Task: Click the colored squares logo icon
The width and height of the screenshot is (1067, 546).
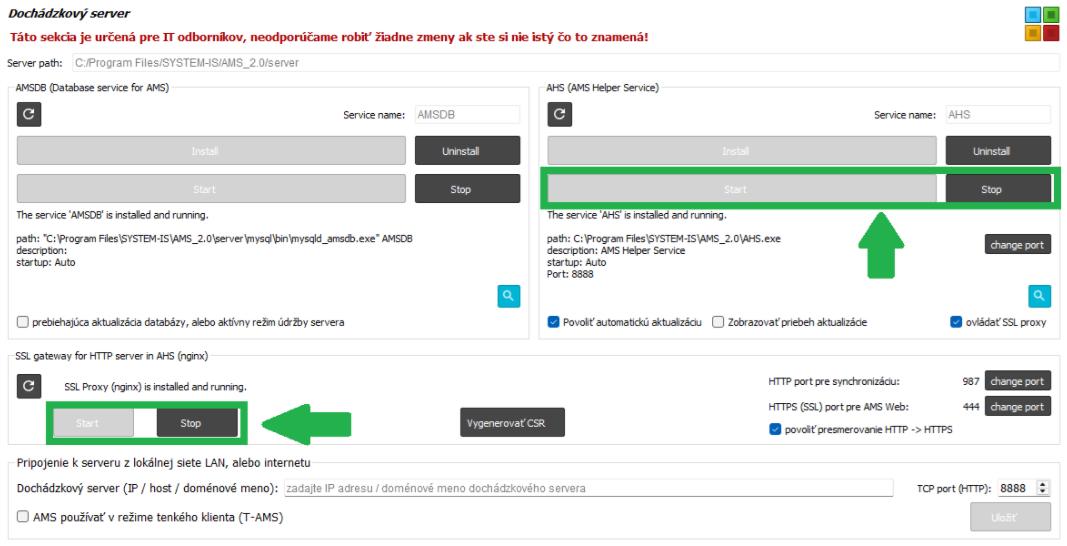Action: [x=1042, y=24]
